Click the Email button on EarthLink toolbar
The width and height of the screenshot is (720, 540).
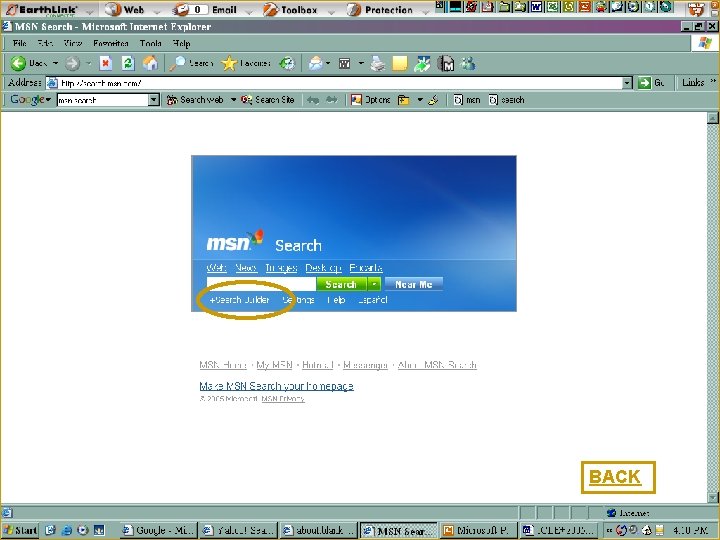pyautogui.click(x=205, y=10)
